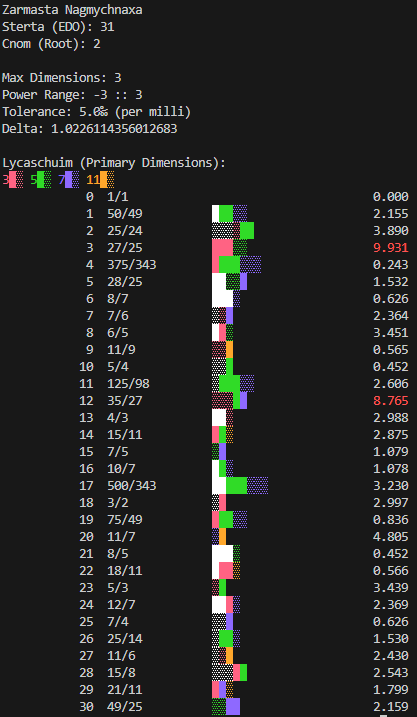Select the "Tolerance: 5.0‰ (per milli)" line

pos(96,112)
